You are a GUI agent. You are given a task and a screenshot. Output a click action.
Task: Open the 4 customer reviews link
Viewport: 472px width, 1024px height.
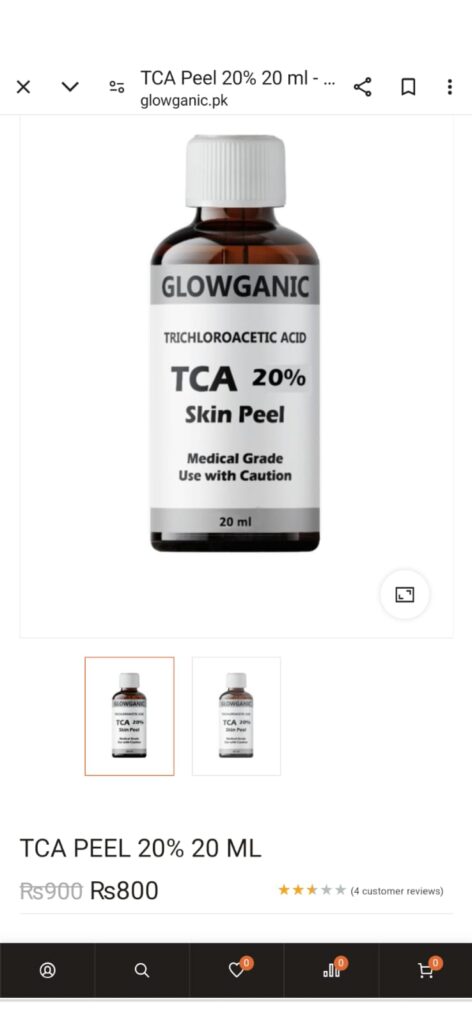(397, 891)
